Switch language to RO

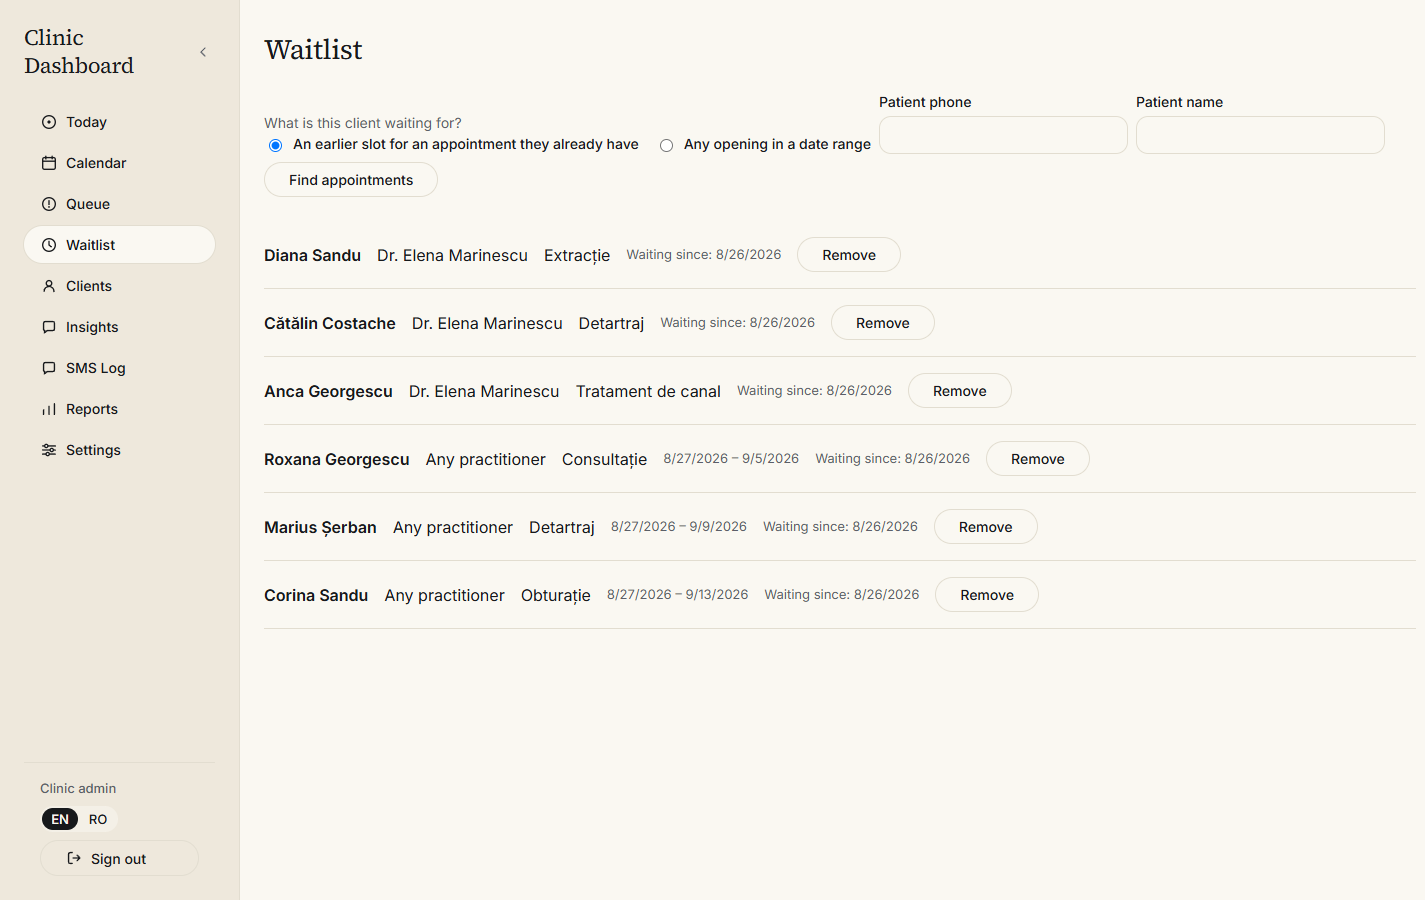98,819
